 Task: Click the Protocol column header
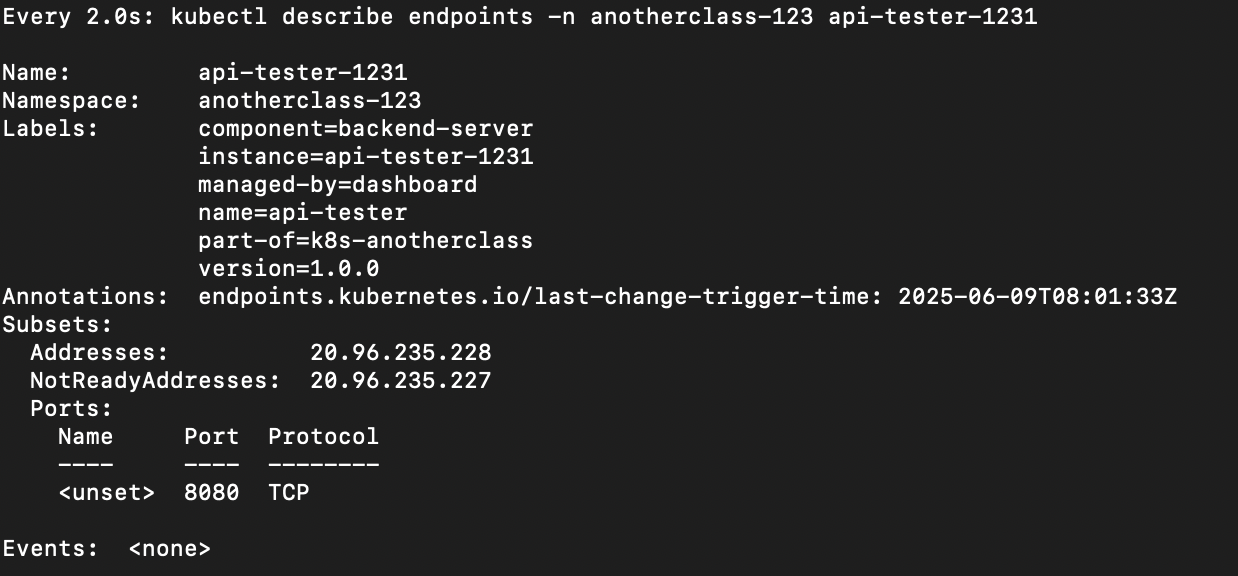[x=323, y=437]
